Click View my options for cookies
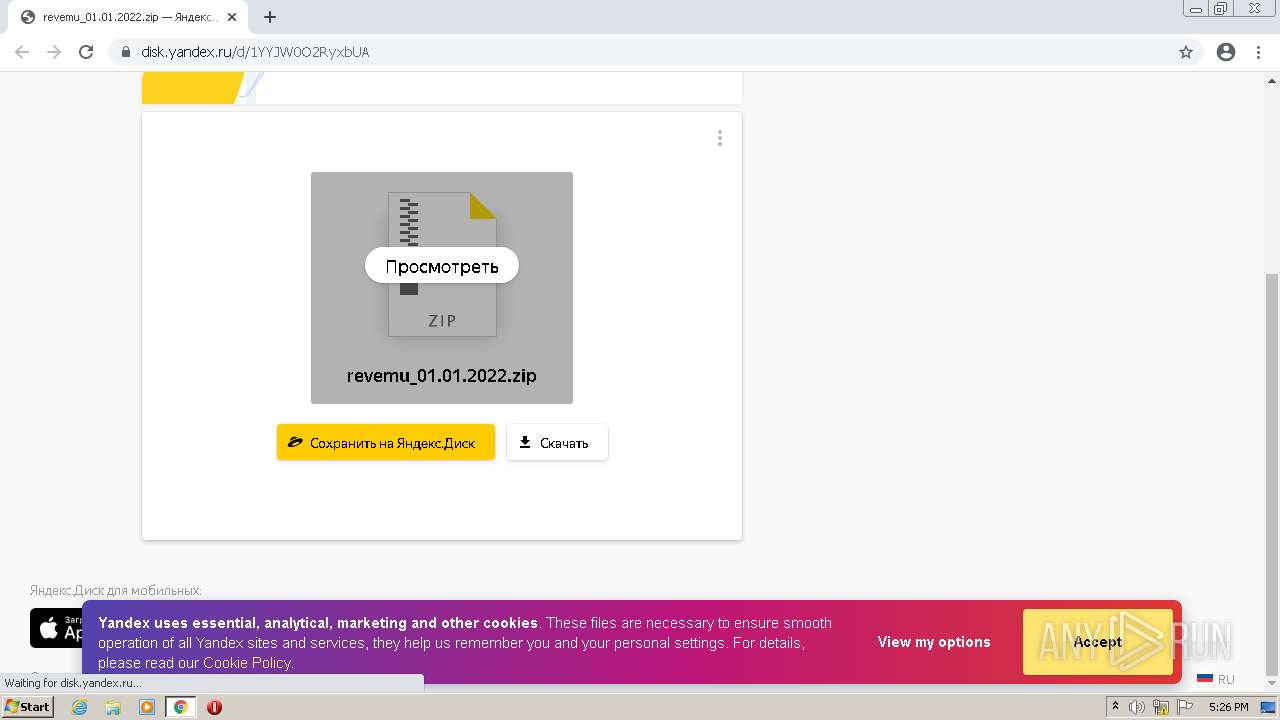Viewport: 1280px width, 720px height. pyautogui.click(x=934, y=642)
